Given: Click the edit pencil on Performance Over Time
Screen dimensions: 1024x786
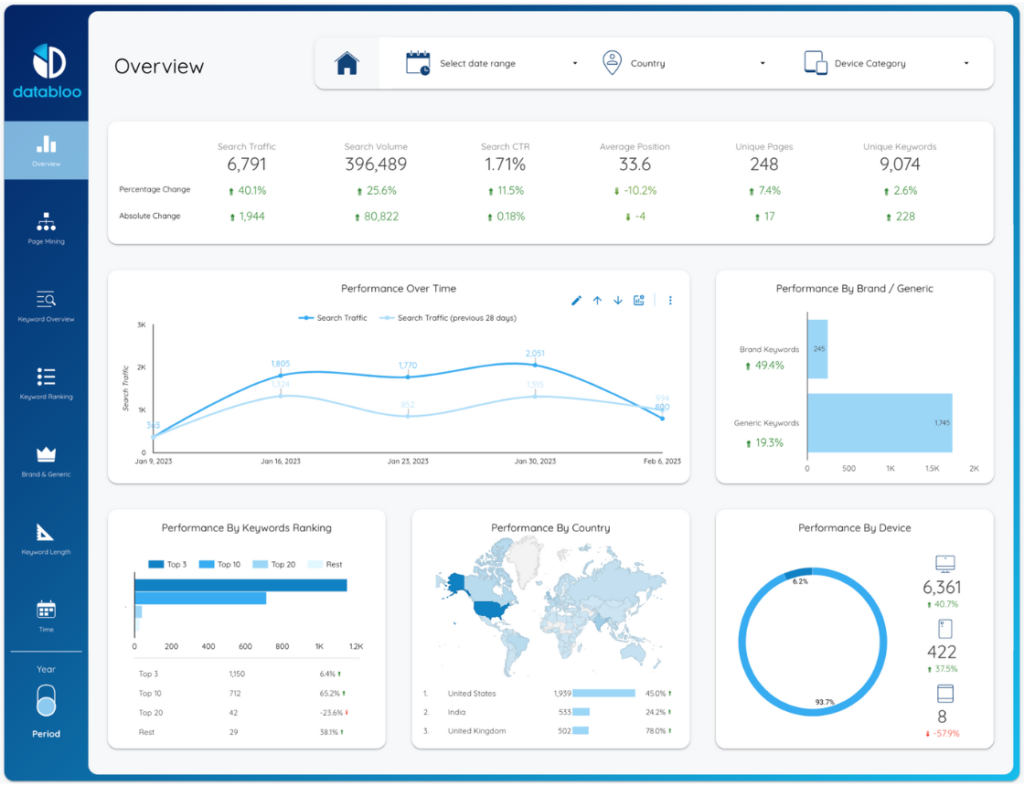Looking at the screenshot, I should pos(577,300).
